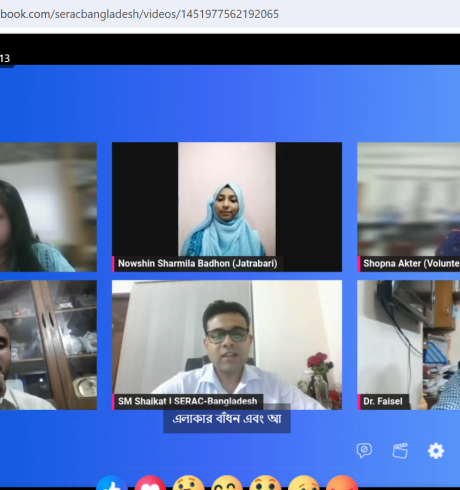Click the Dr. Faisel name label
This screenshot has width=460, height=490.
coord(383,401)
